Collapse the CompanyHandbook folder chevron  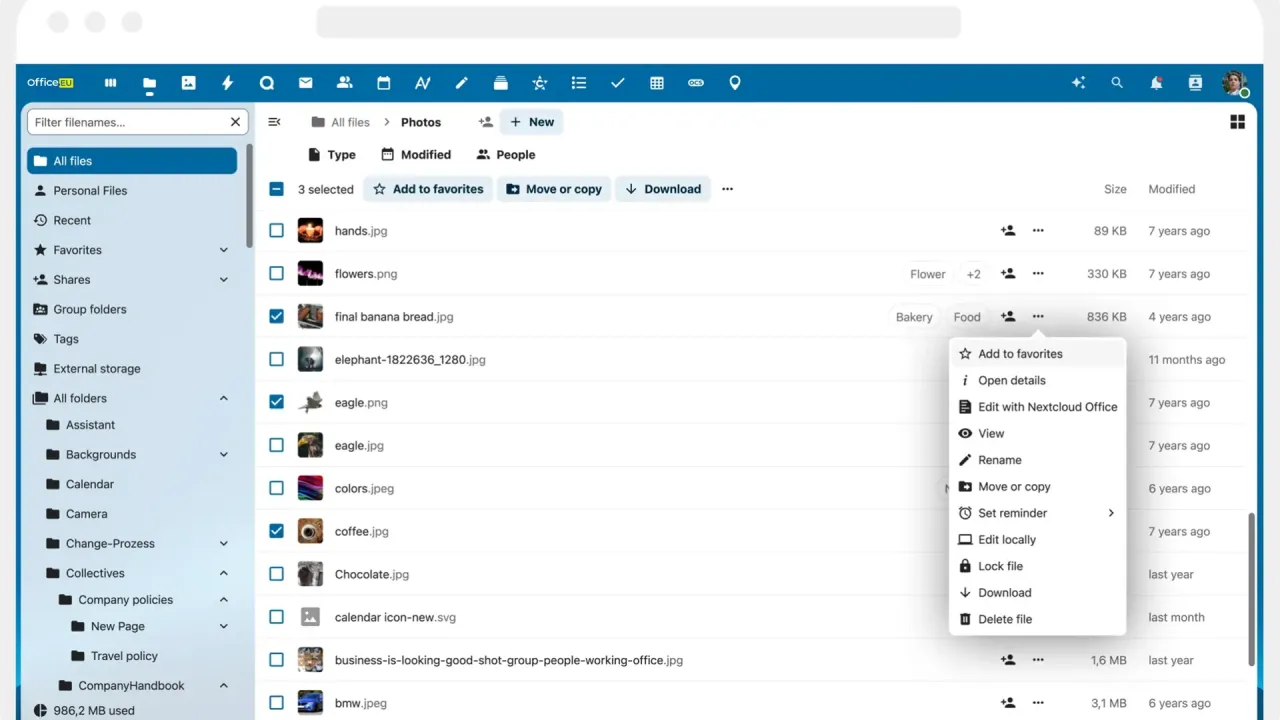224,686
